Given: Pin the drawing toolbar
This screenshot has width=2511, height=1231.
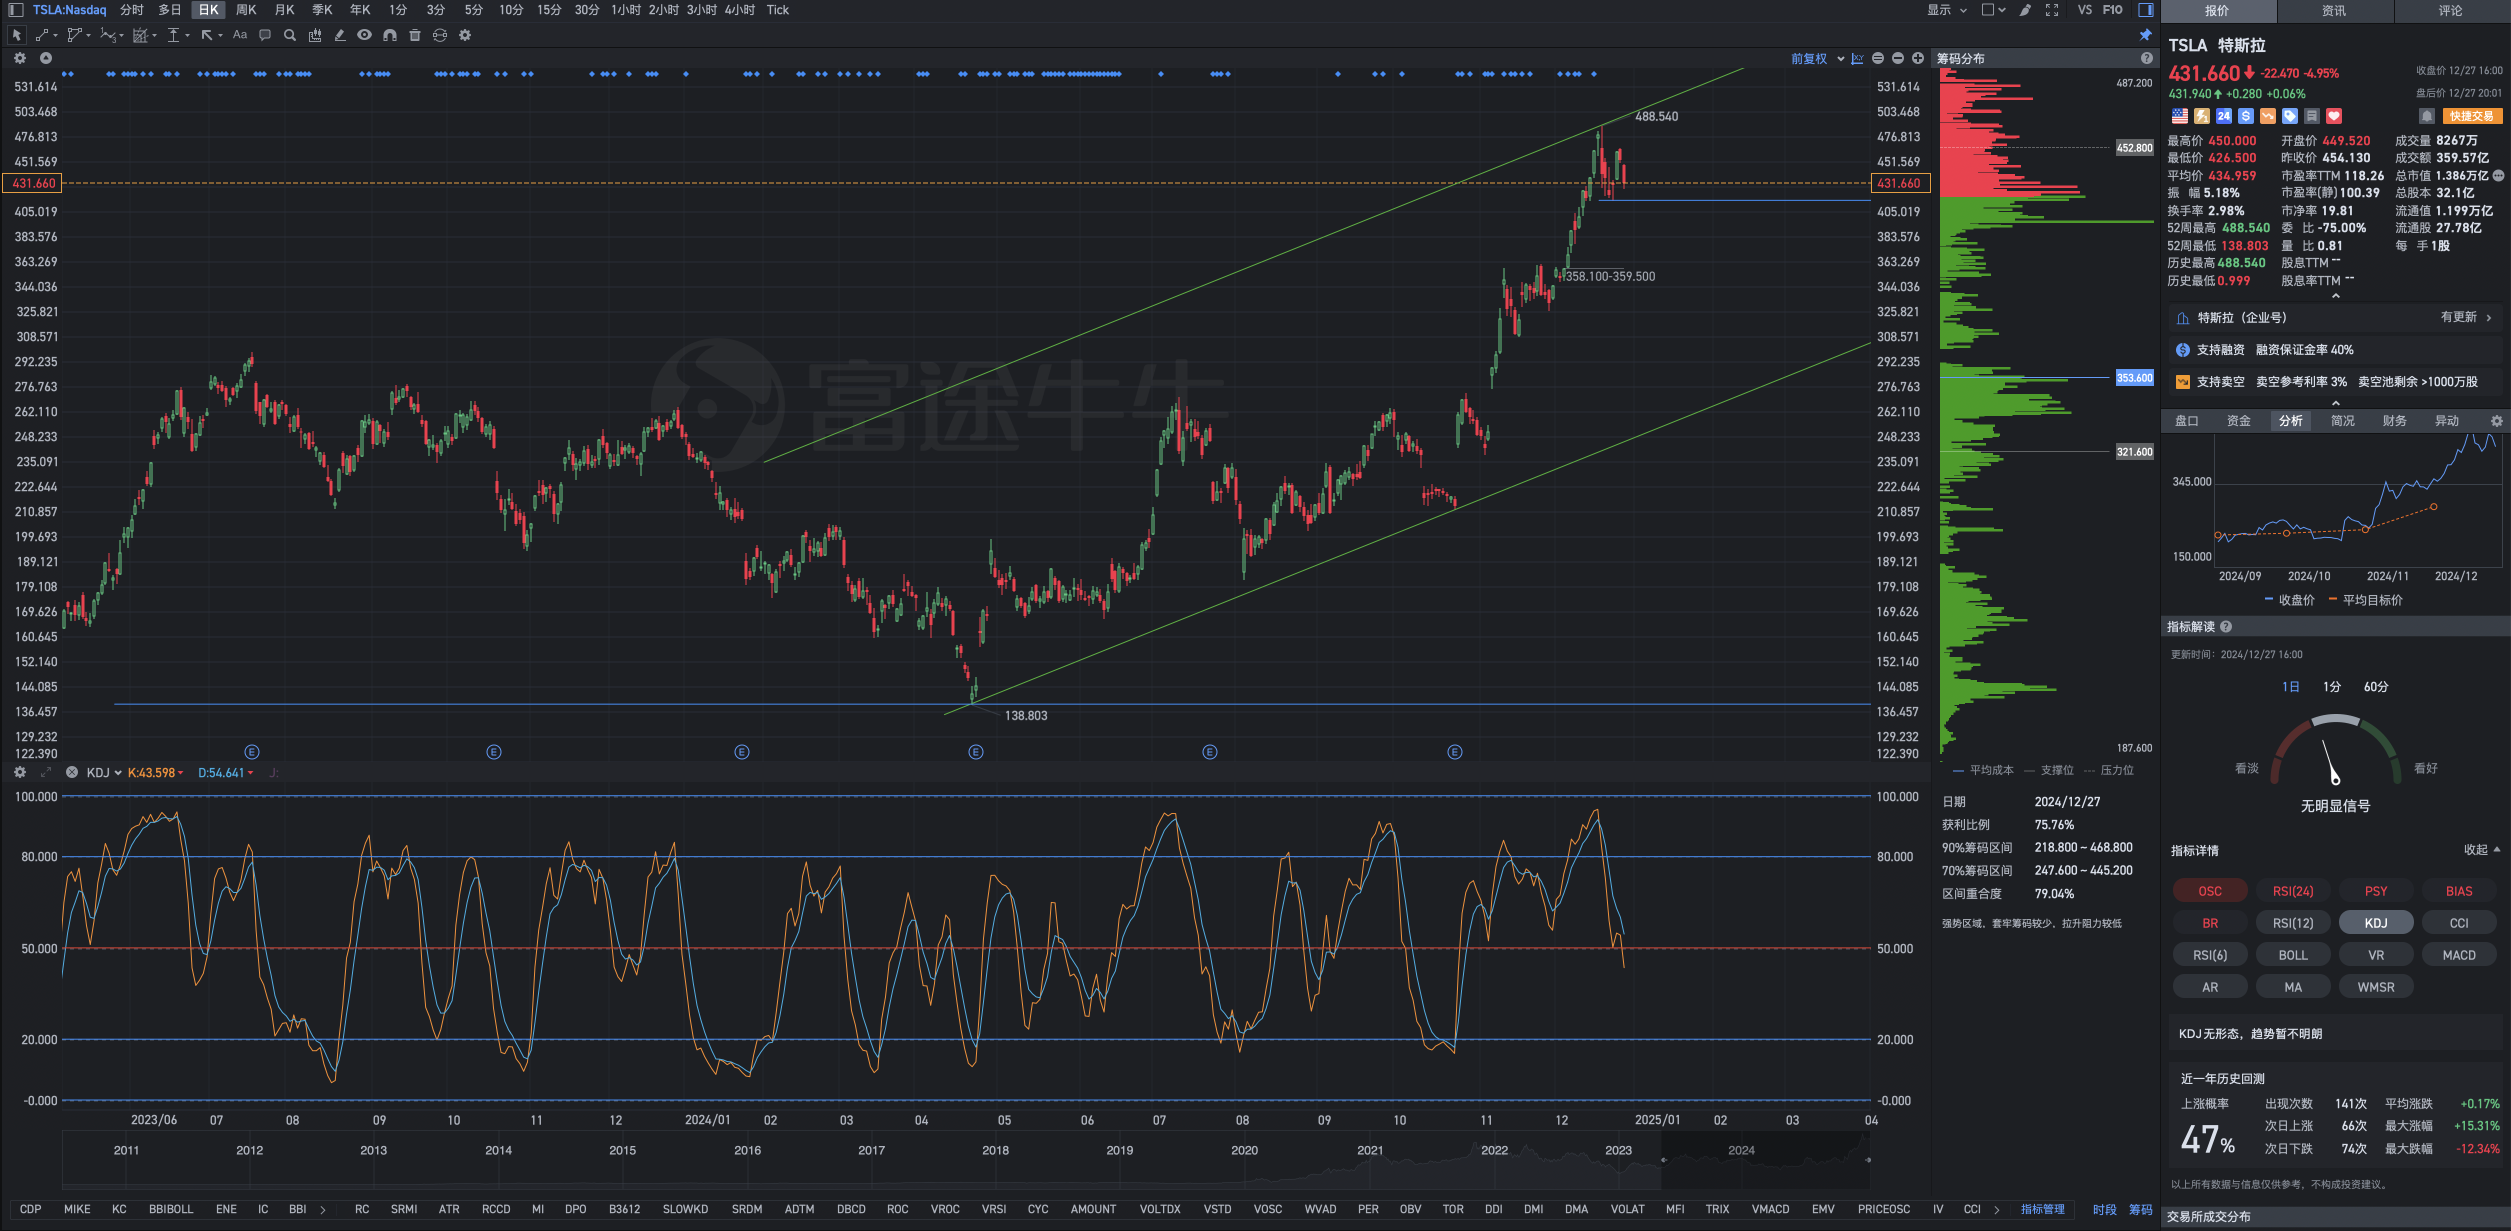Looking at the screenshot, I should (2145, 35).
